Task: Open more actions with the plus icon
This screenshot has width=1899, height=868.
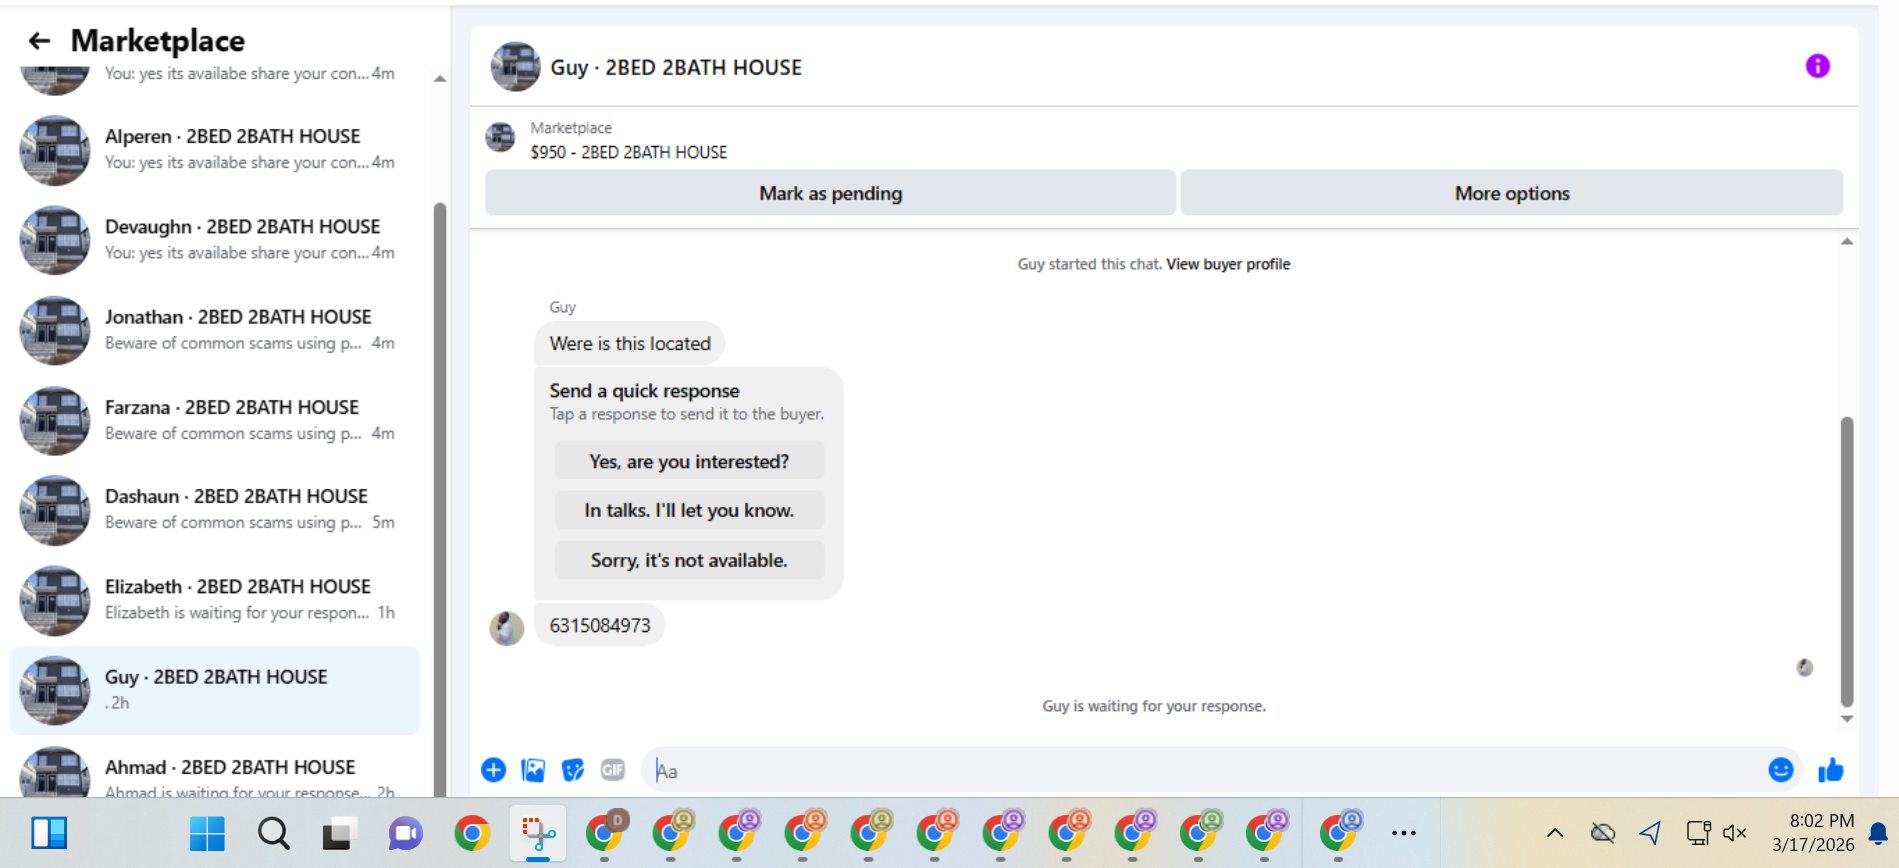Action: (x=493, y=770)
